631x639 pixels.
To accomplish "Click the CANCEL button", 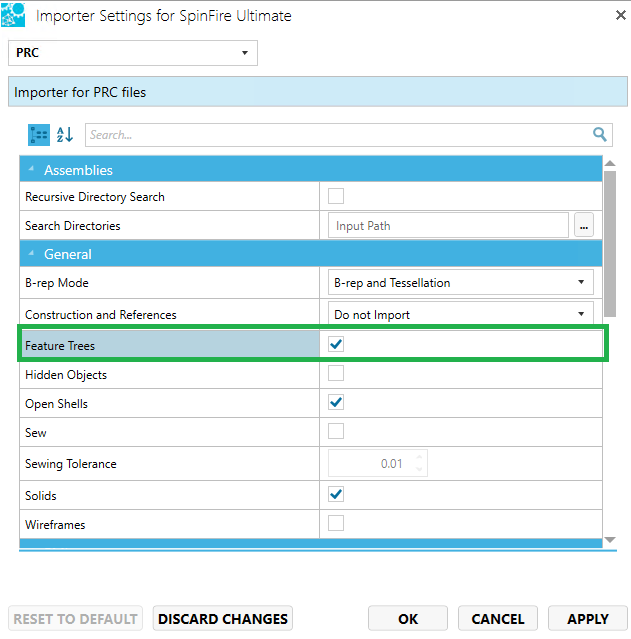I will 498,619.
